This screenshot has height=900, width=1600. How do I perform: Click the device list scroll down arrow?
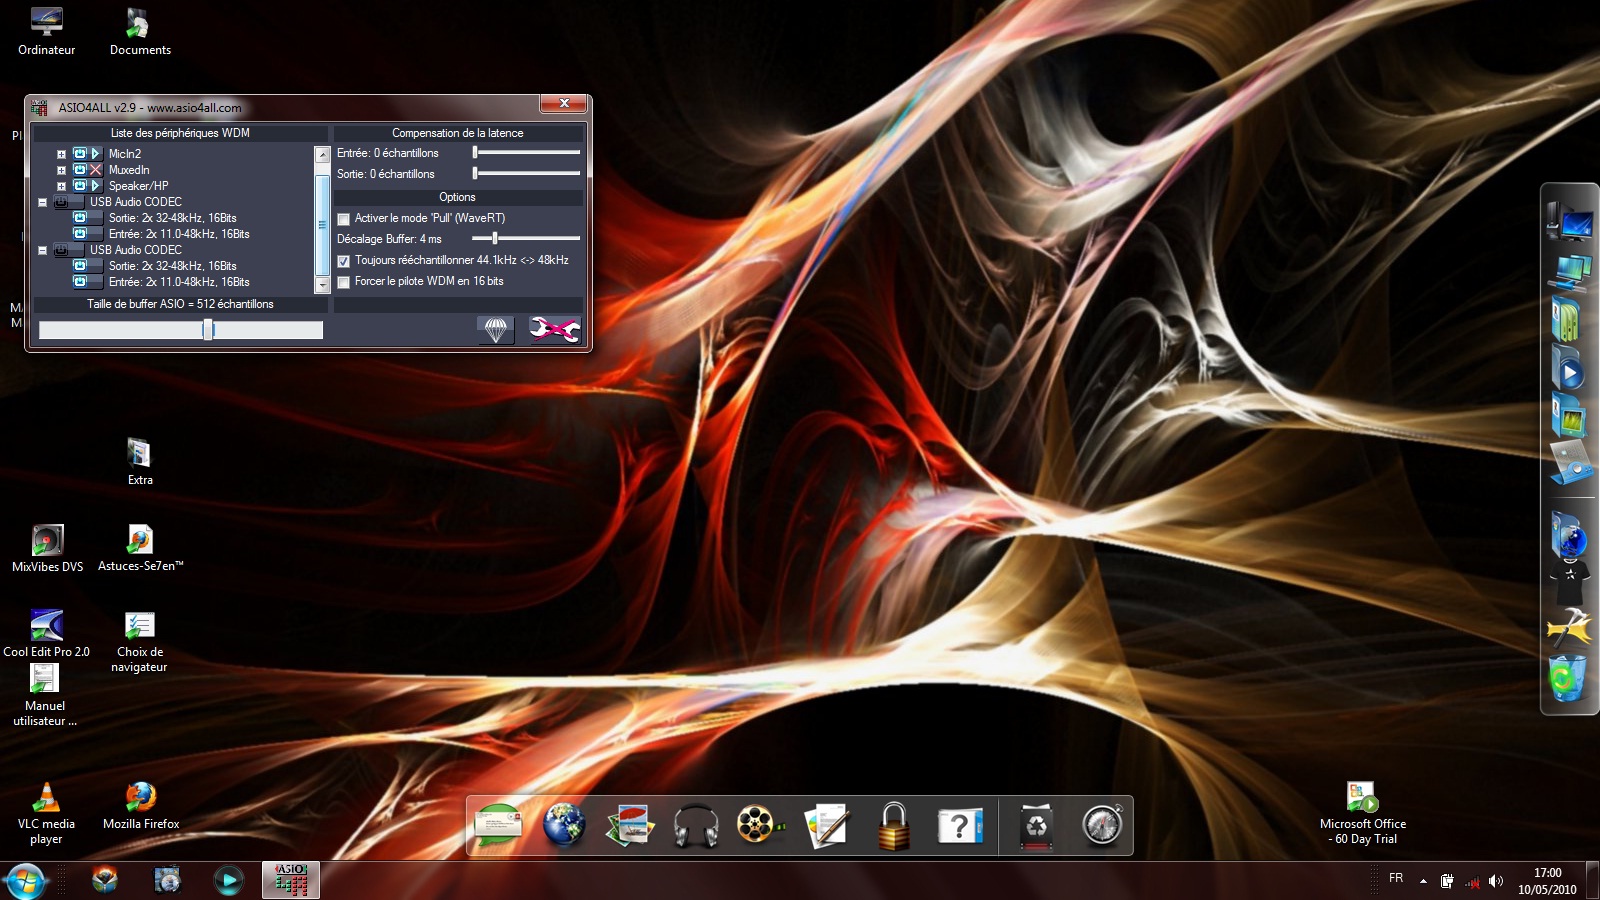pos(322,285)
